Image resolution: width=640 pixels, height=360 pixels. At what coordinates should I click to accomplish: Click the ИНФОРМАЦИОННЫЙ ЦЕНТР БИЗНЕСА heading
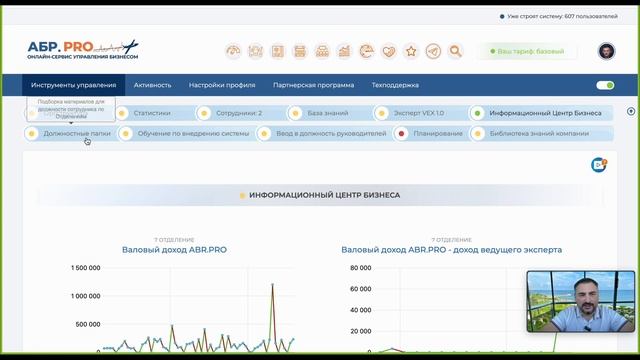tap(324, 195)
